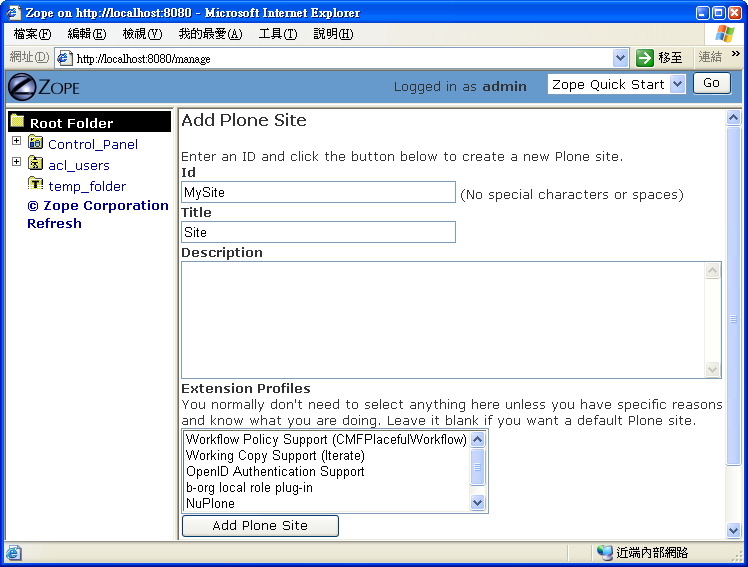Select the Root Folder entry
Image resolution: width=748 pixels, height=567 pixels.
click(90, 122)
